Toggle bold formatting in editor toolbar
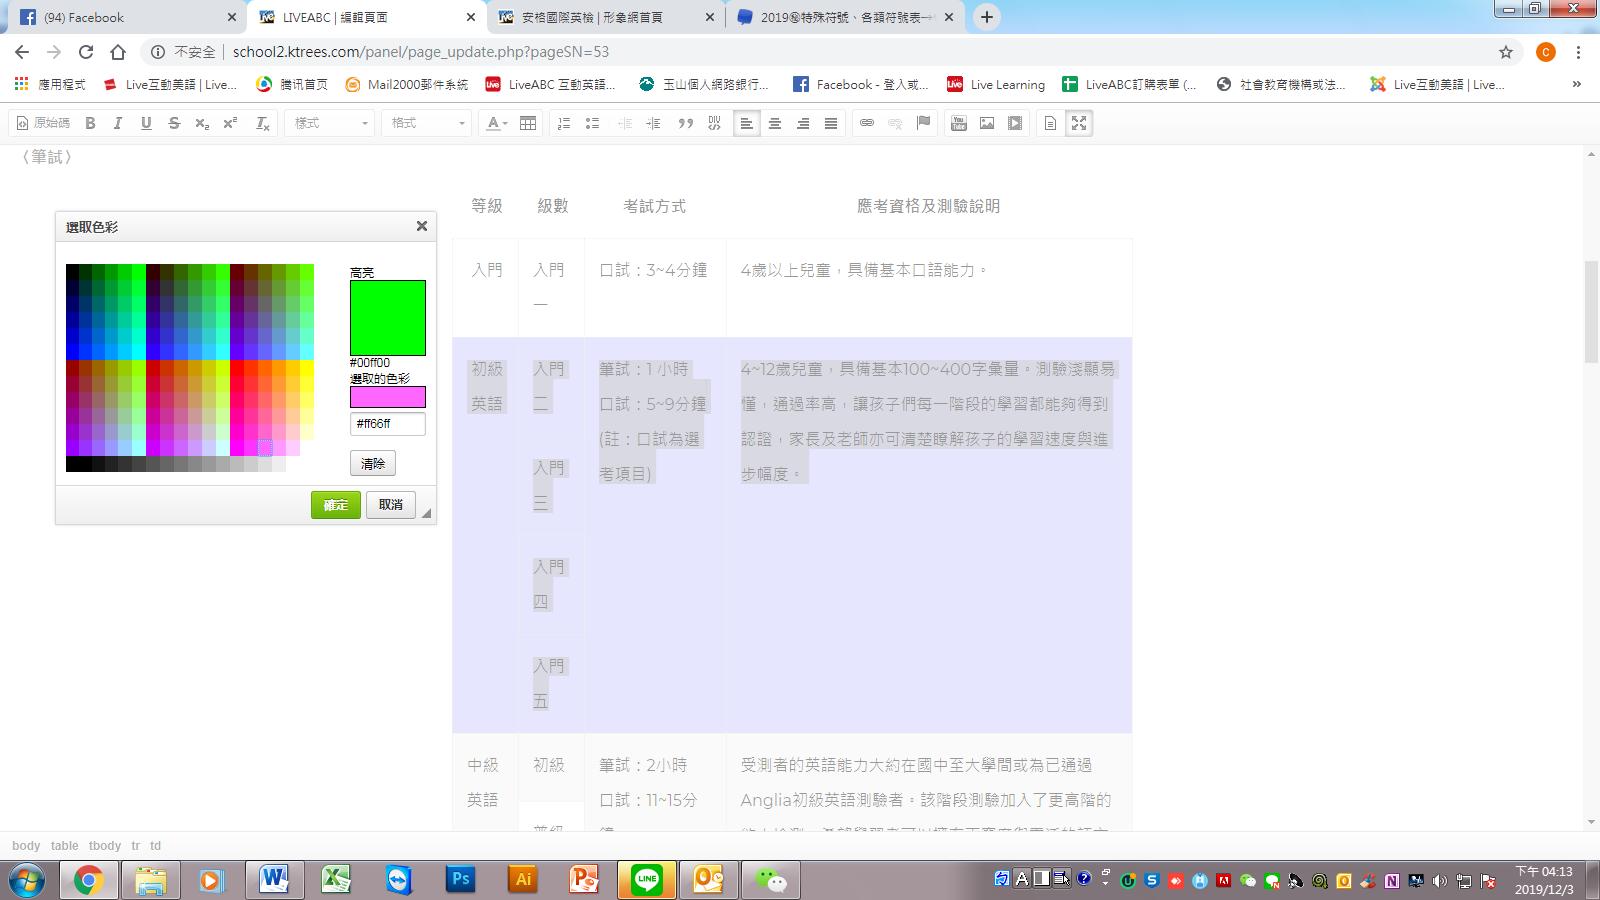 90,123
